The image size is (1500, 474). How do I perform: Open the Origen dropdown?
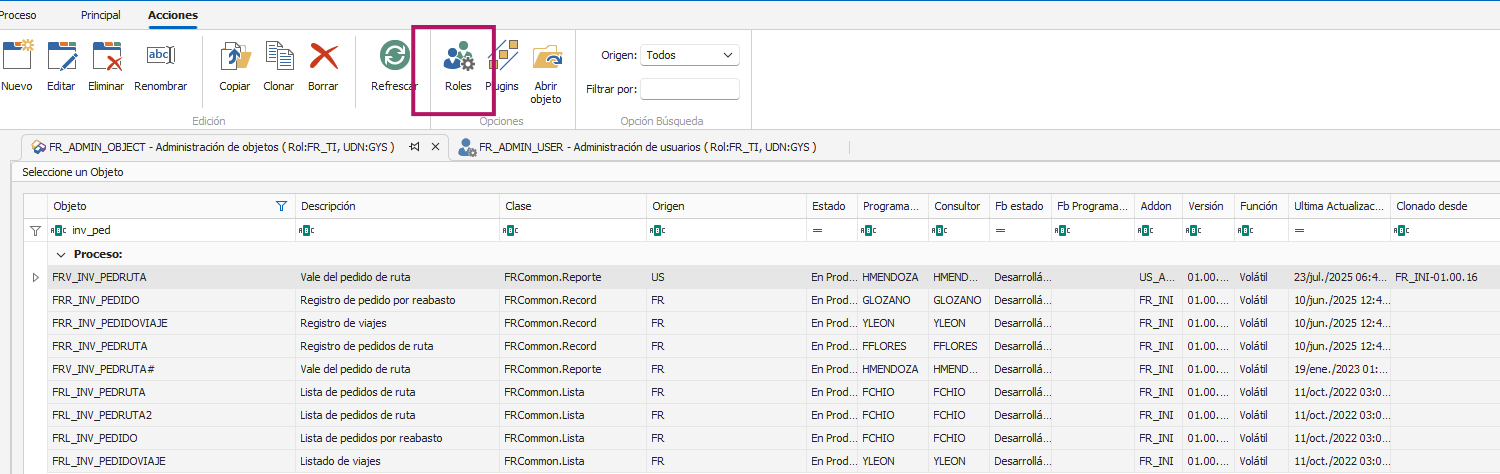coord(689,55)
